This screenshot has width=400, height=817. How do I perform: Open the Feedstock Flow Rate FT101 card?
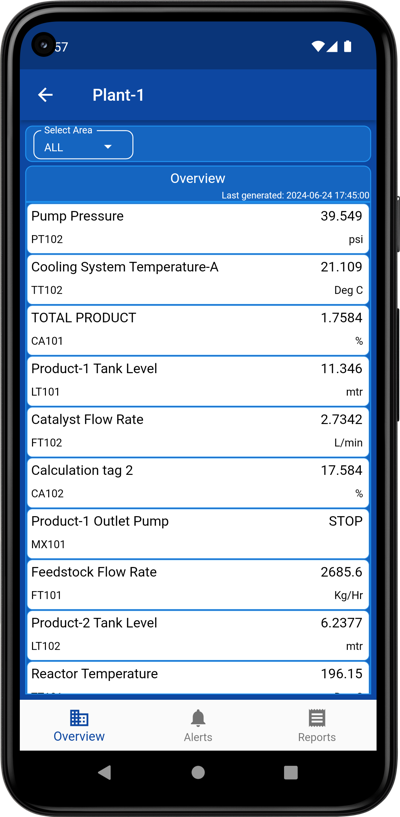coord(198,584)
